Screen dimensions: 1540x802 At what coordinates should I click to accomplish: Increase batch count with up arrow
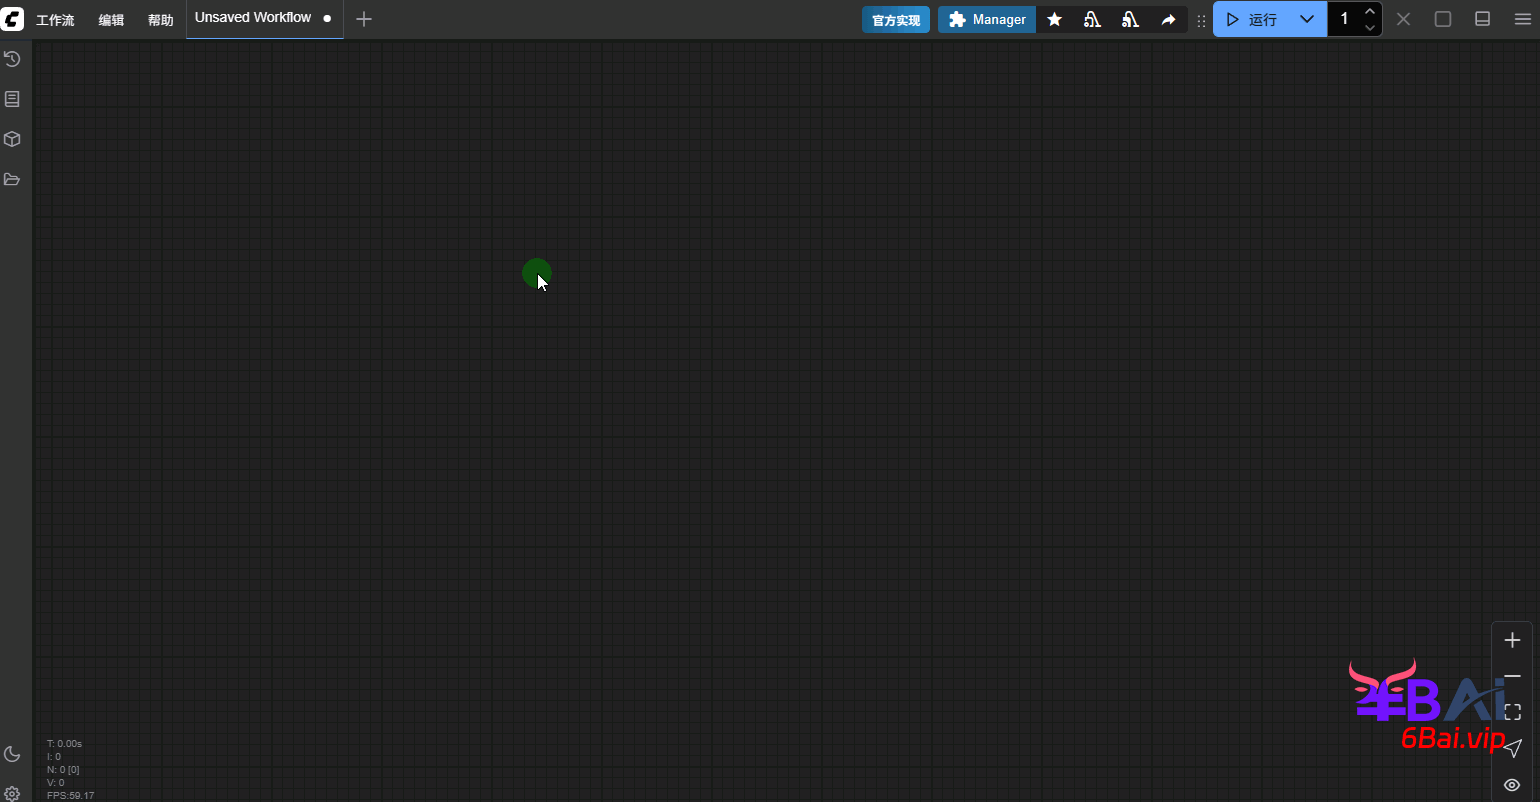pos(1370,11)
